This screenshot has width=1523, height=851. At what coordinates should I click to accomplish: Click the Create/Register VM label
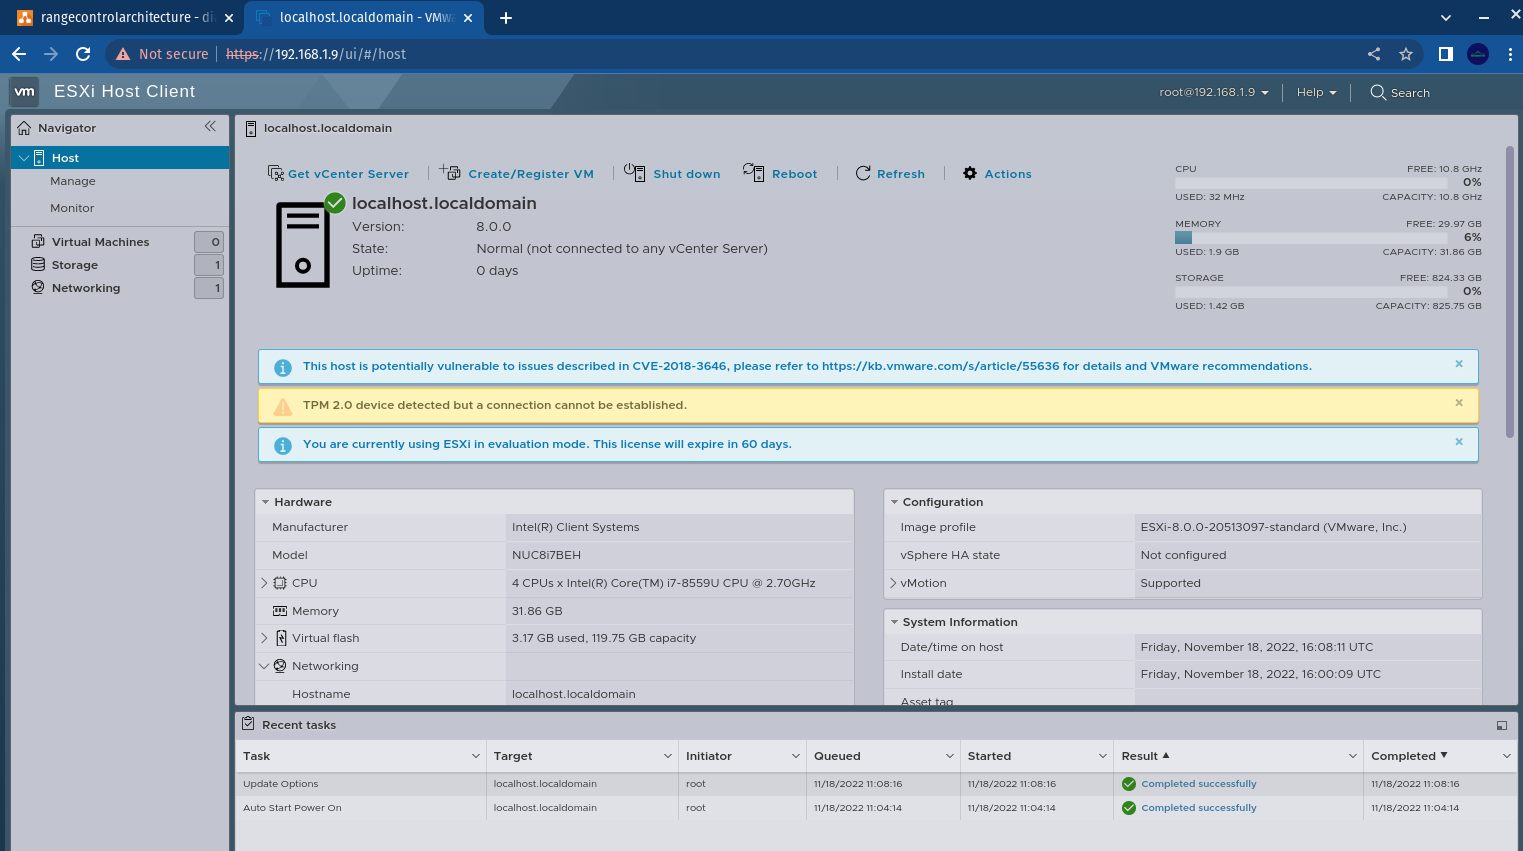tap(531, 174)
